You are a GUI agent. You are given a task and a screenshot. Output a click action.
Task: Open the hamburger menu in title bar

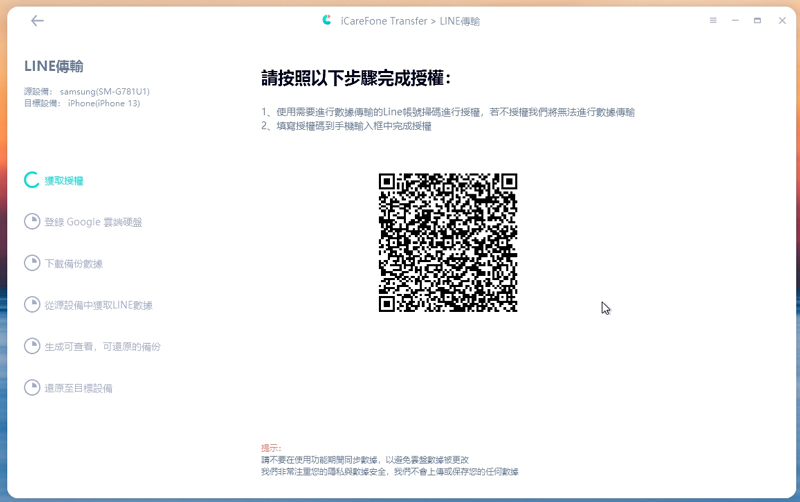click(713, 20)
